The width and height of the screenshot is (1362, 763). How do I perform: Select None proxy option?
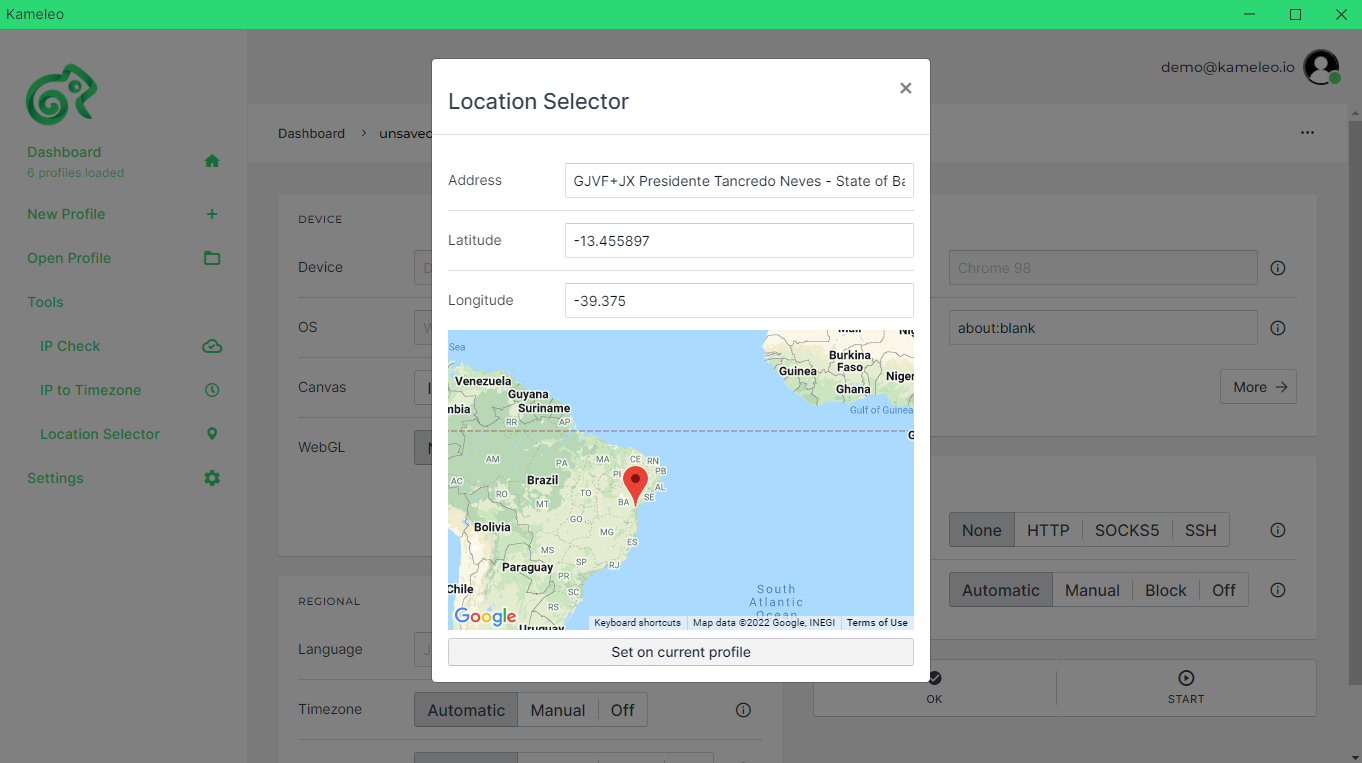(x=981, y=530)
